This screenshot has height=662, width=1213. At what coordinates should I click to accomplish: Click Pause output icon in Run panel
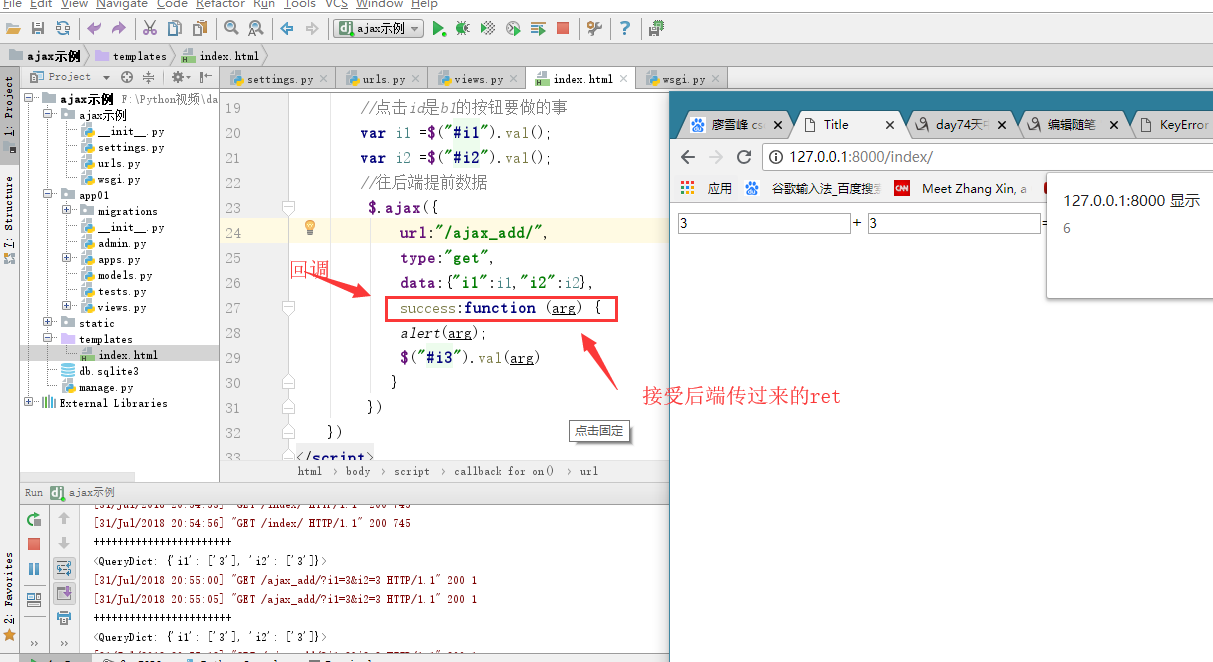34,569
